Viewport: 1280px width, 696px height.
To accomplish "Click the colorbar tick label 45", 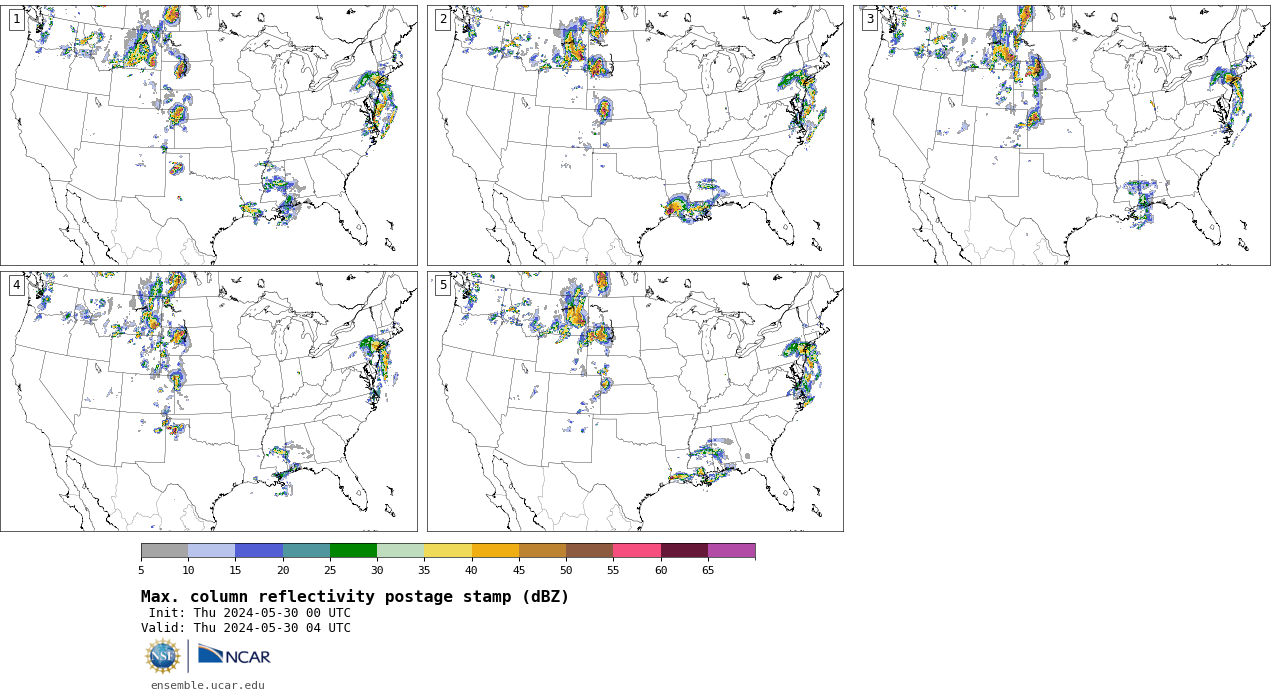I will 519,571.
